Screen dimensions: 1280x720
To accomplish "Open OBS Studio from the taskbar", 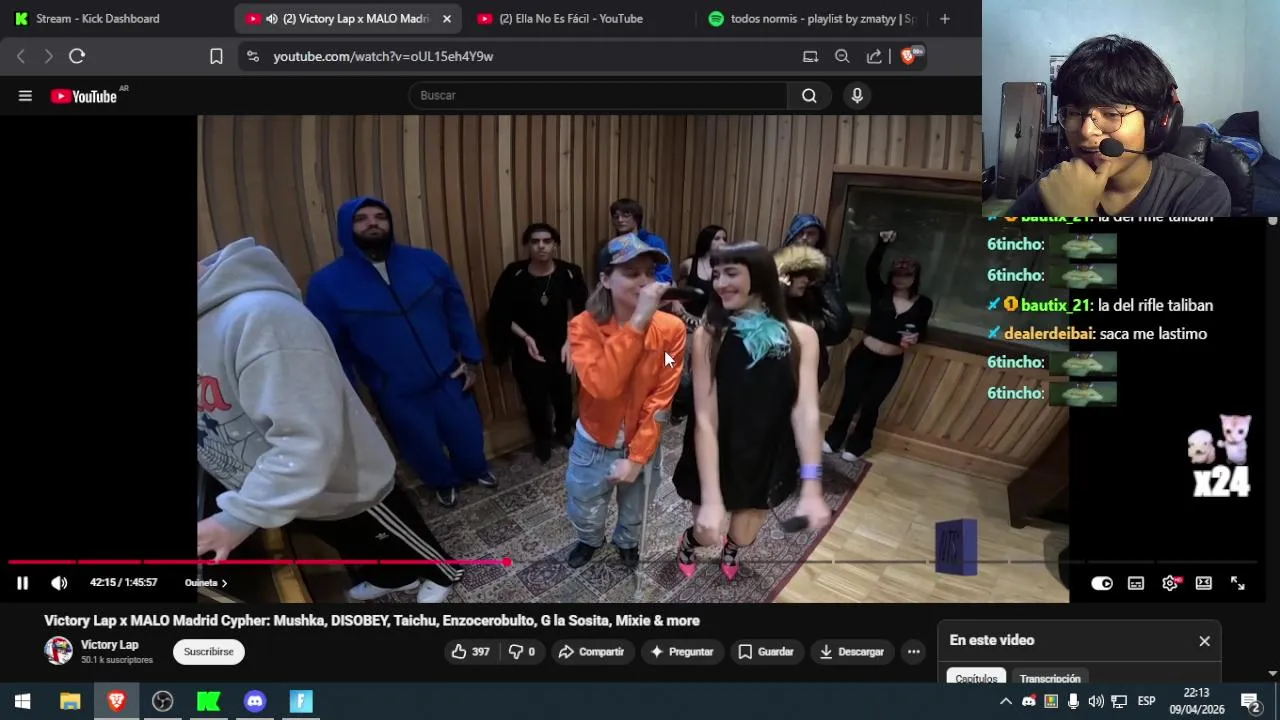I will [x=162, y=702].
